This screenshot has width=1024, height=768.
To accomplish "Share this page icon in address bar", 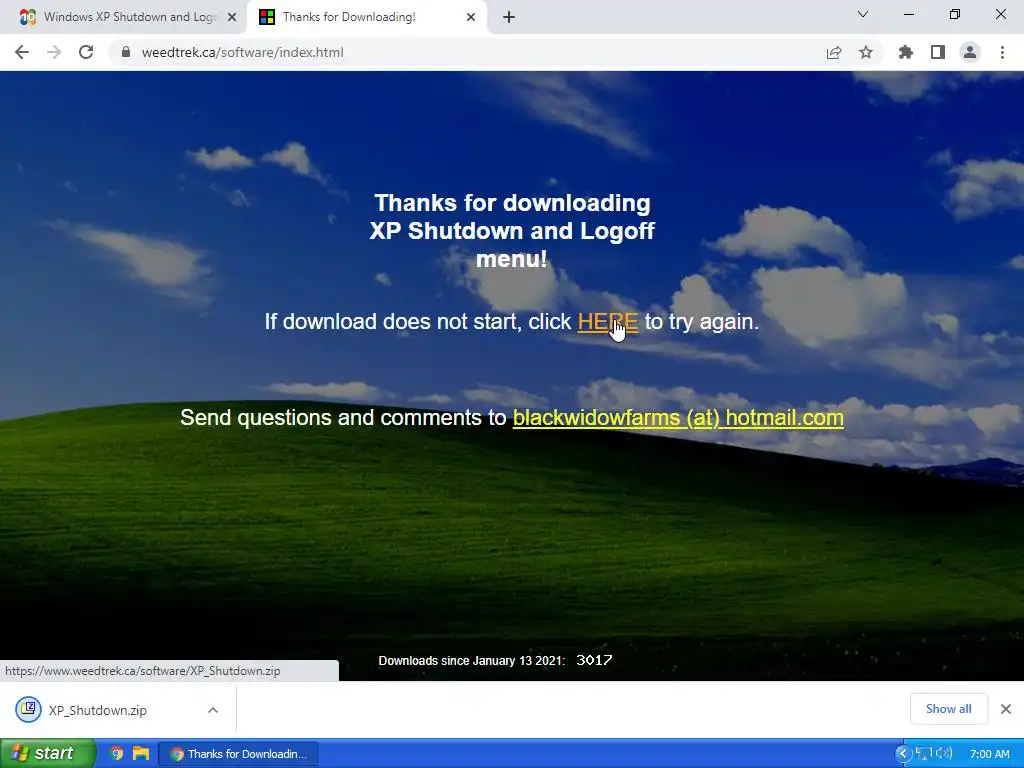I will [x=834, y=52].
